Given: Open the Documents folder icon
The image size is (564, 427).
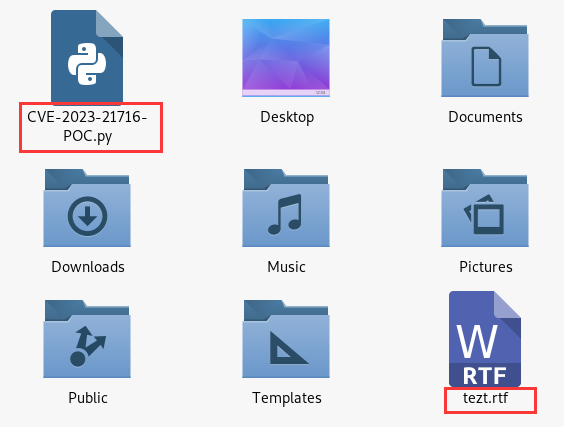Looking at the screenshot, I should [x=485, y=58].
